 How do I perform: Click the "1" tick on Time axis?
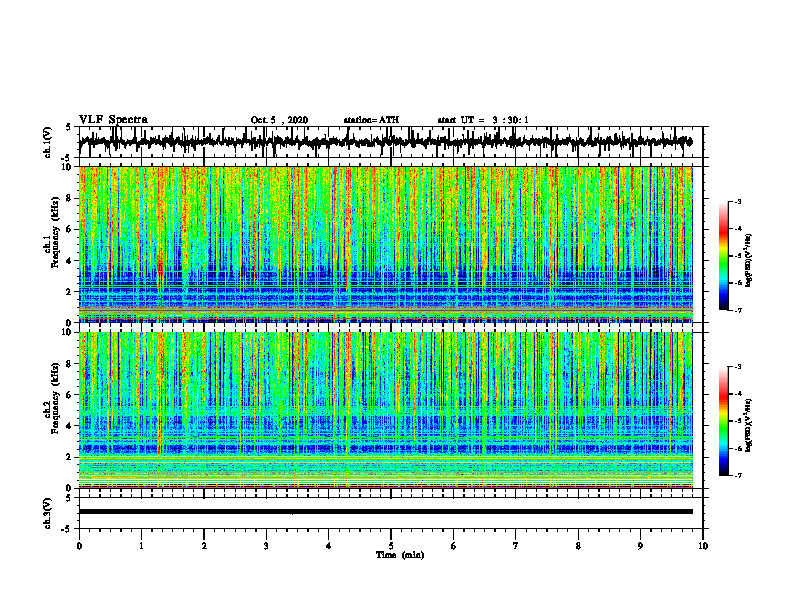click(x=141, y=546)
